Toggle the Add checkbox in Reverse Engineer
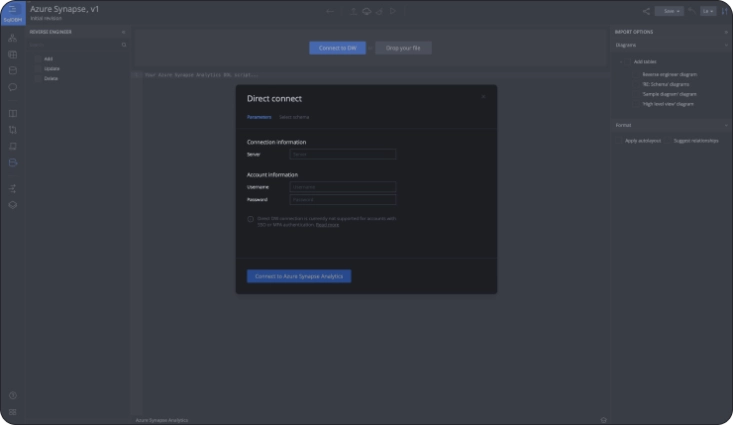 click(39, 59)
